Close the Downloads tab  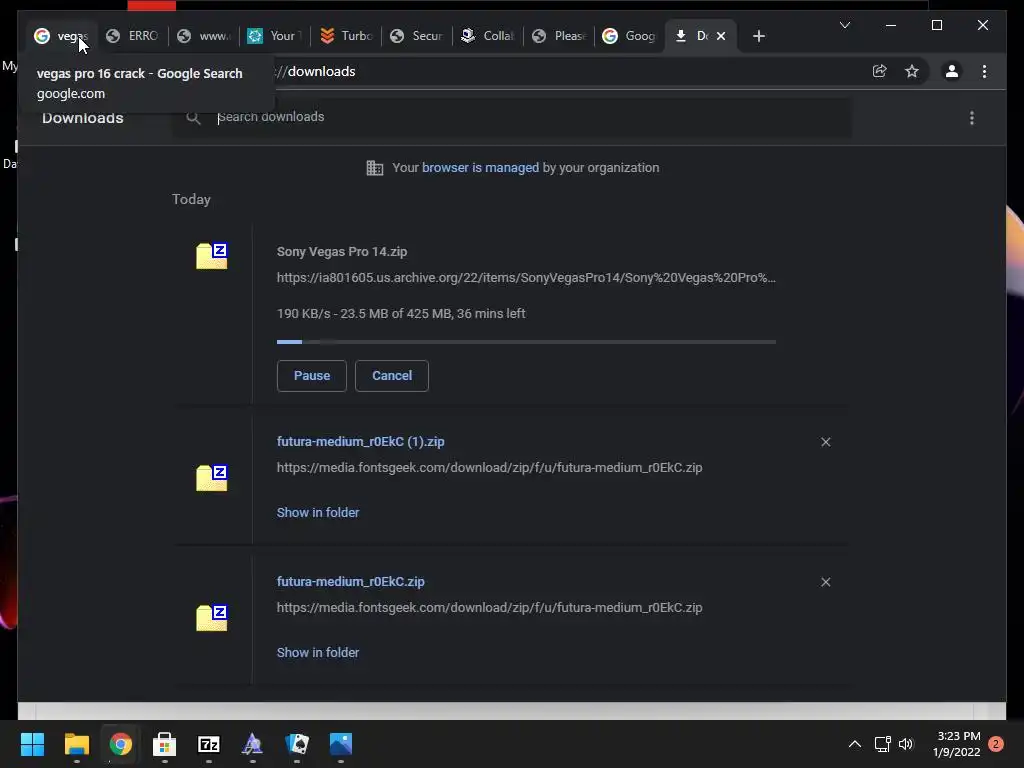click(x=721, y=36)
